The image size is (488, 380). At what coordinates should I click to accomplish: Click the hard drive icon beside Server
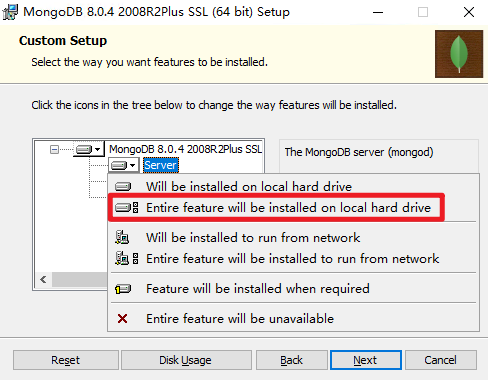click(119, 165)
